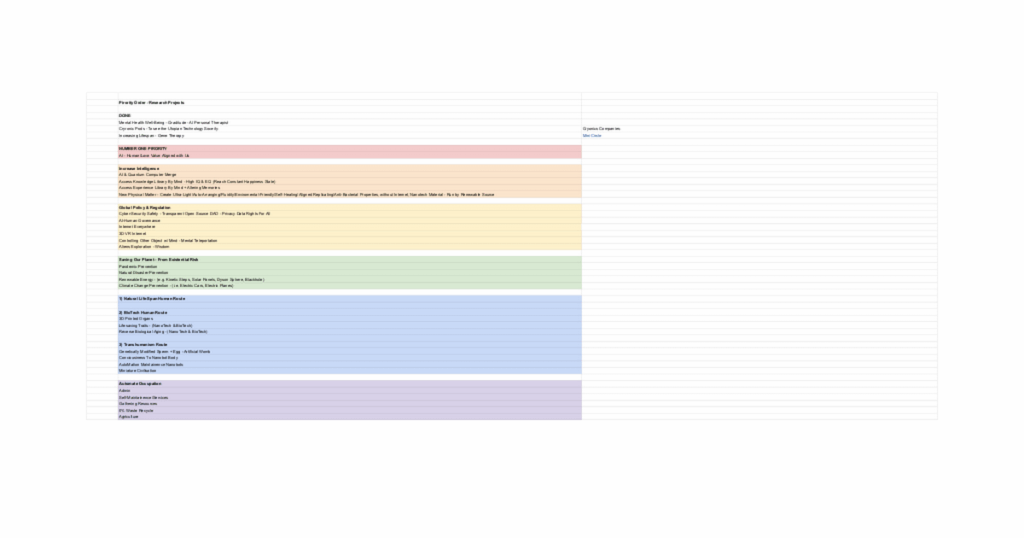Select the 'AI & Quantum Computer Merge' cell
This screenshot has height=538, width=1024.
(x=349, y=174)
